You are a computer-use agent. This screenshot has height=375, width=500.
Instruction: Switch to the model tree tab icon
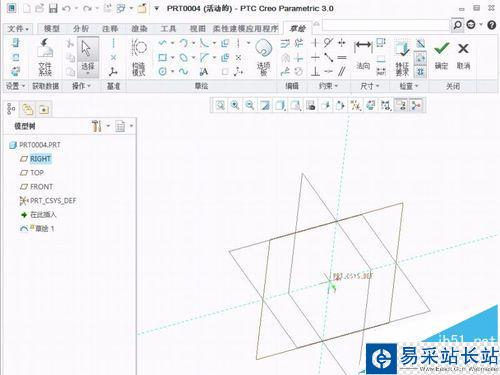point(11,109)
